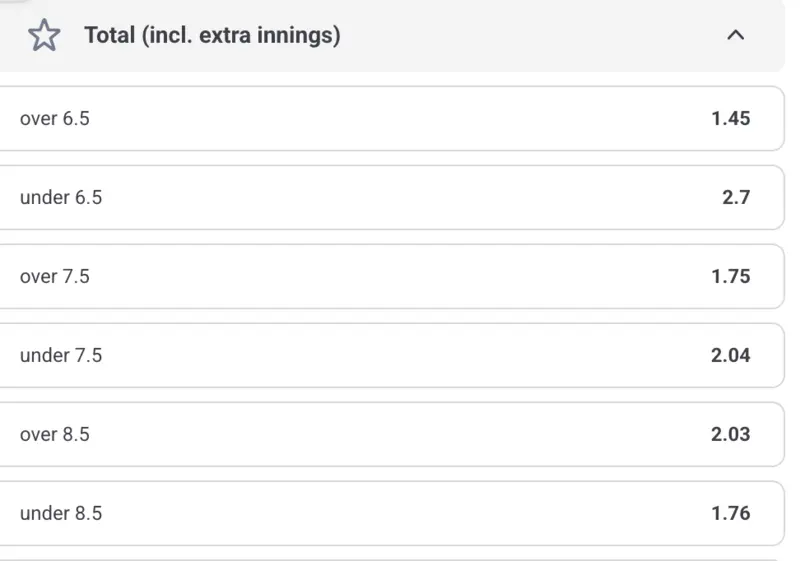Favorite the Total market with star icon
Image resolution: width=800 pixels, height=561 pixels.
tap(44, 36)
